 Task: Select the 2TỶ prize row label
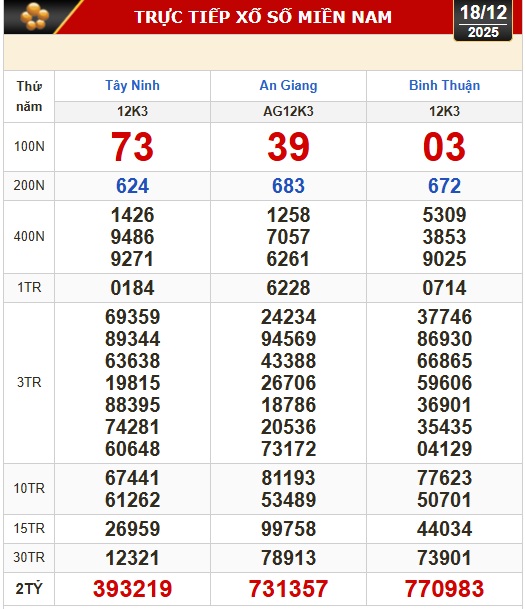pyautogui.click(x=29, y=589)
